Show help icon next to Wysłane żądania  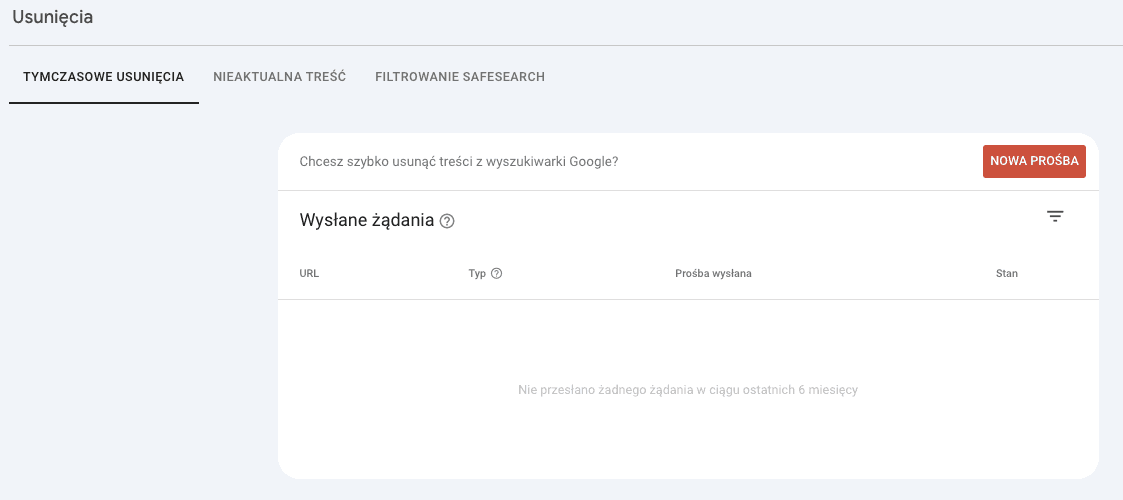448,221
